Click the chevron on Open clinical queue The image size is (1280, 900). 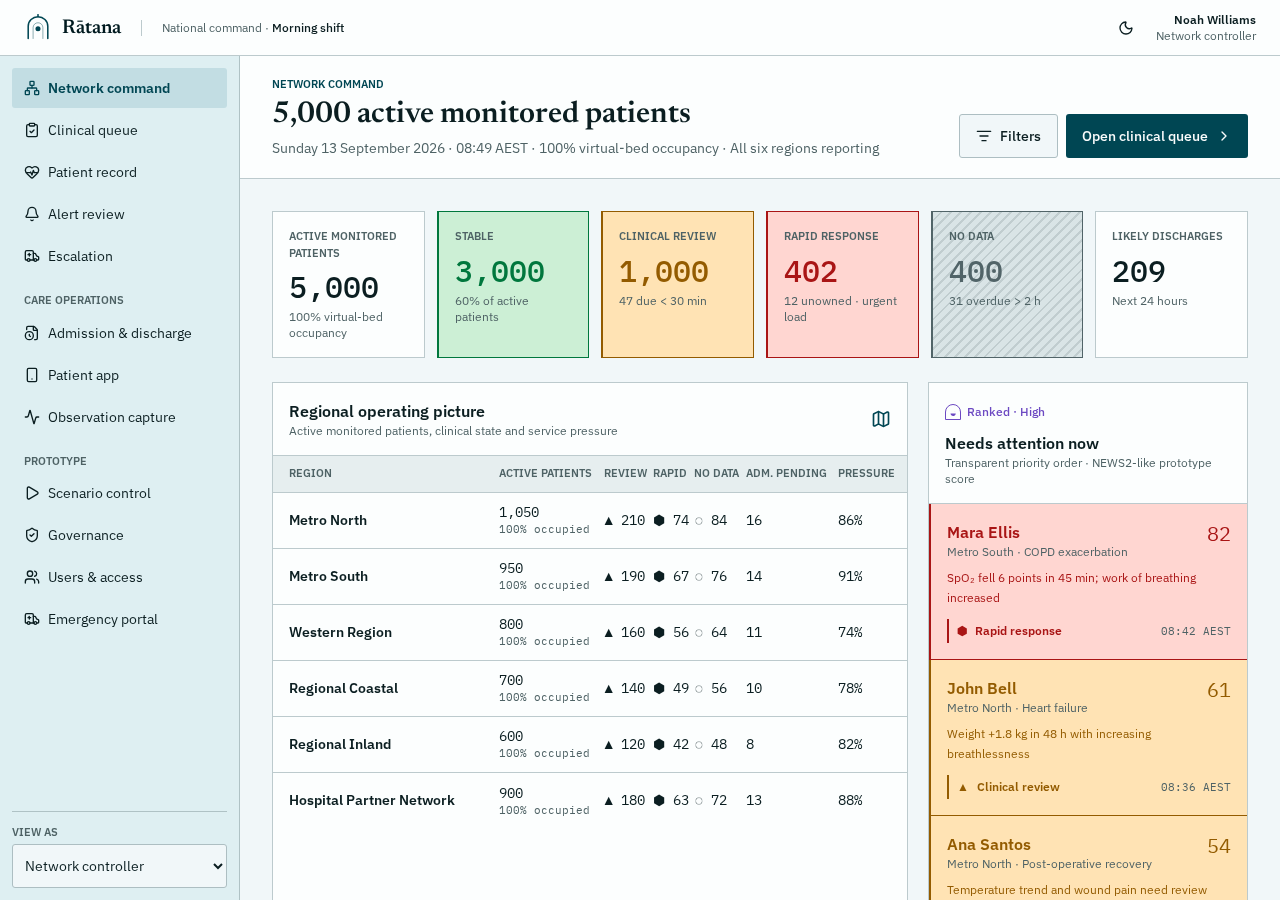[x=1224, y=136]
